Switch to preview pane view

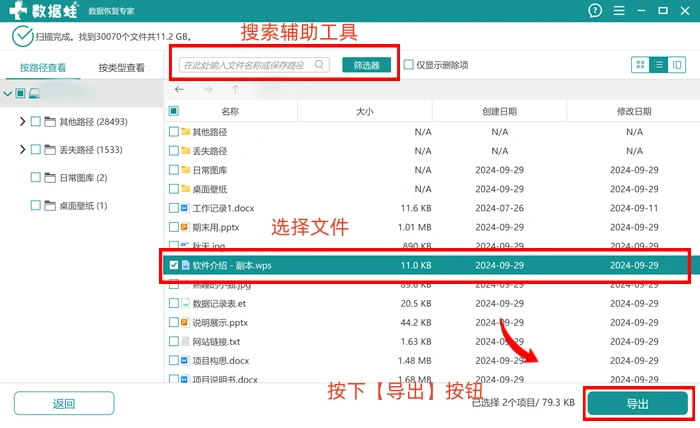tap(677, 65)
